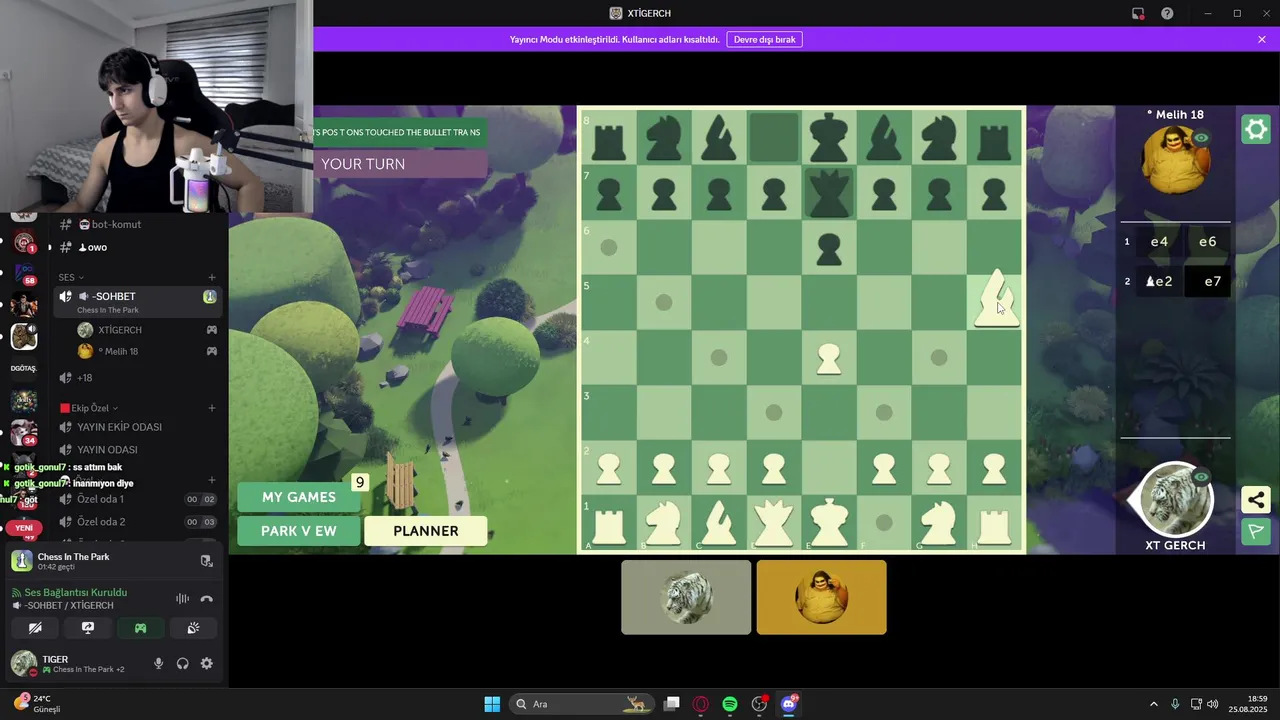Open Opera GX from the taskbar
The image size is (1280, 720).
[x=701, y=704]
